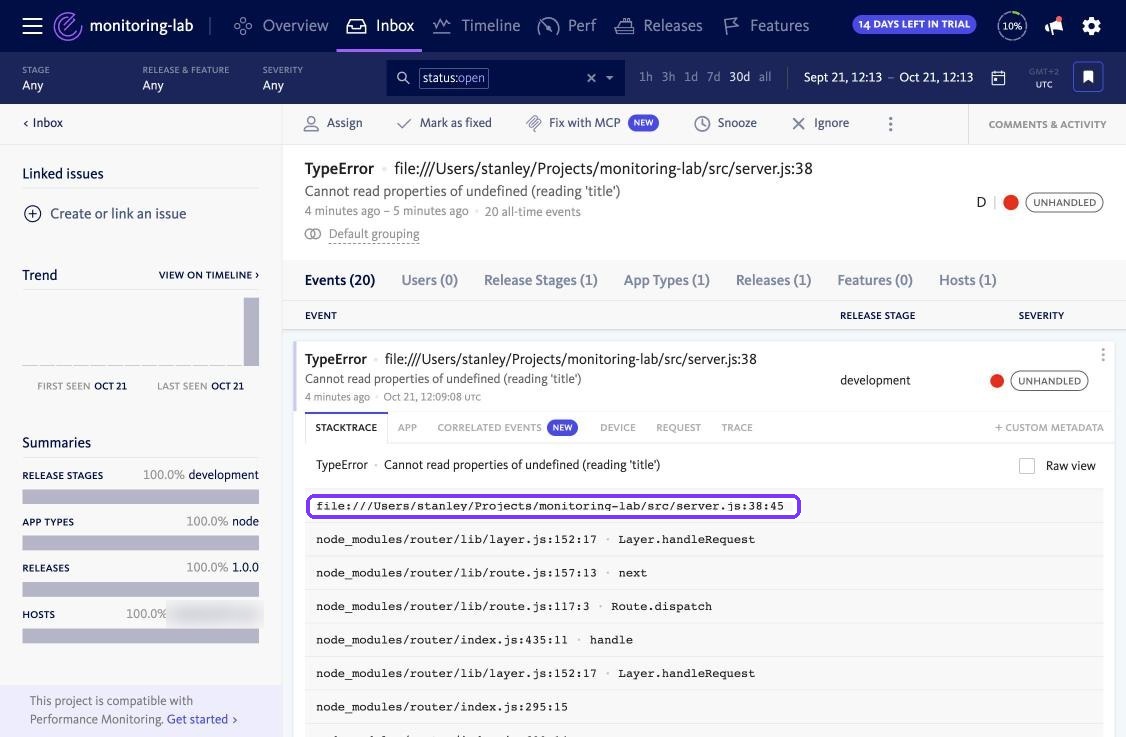Click the 10% setup progress circle
The width and height of the screenshot is (1126, 737).
click(1012, 26)
